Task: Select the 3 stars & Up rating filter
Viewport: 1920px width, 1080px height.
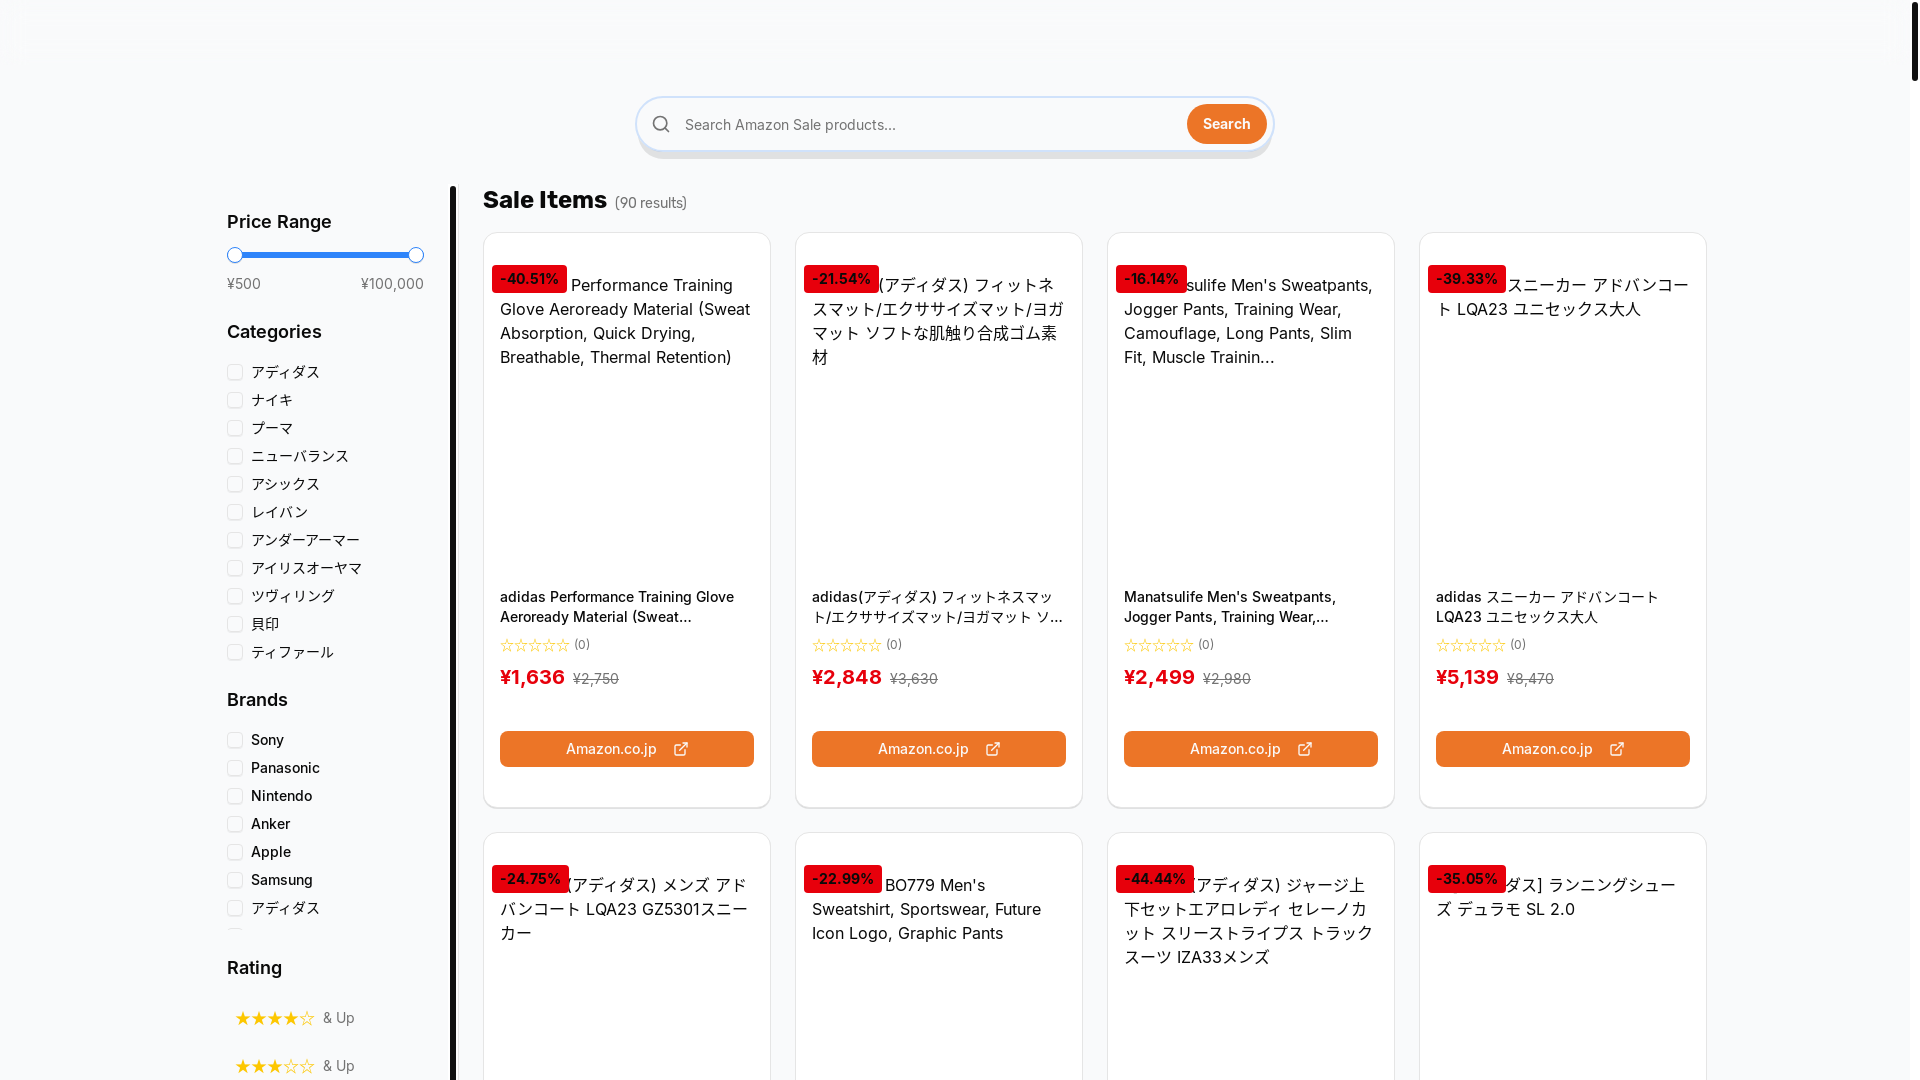Action: (x=295, y=1066)
